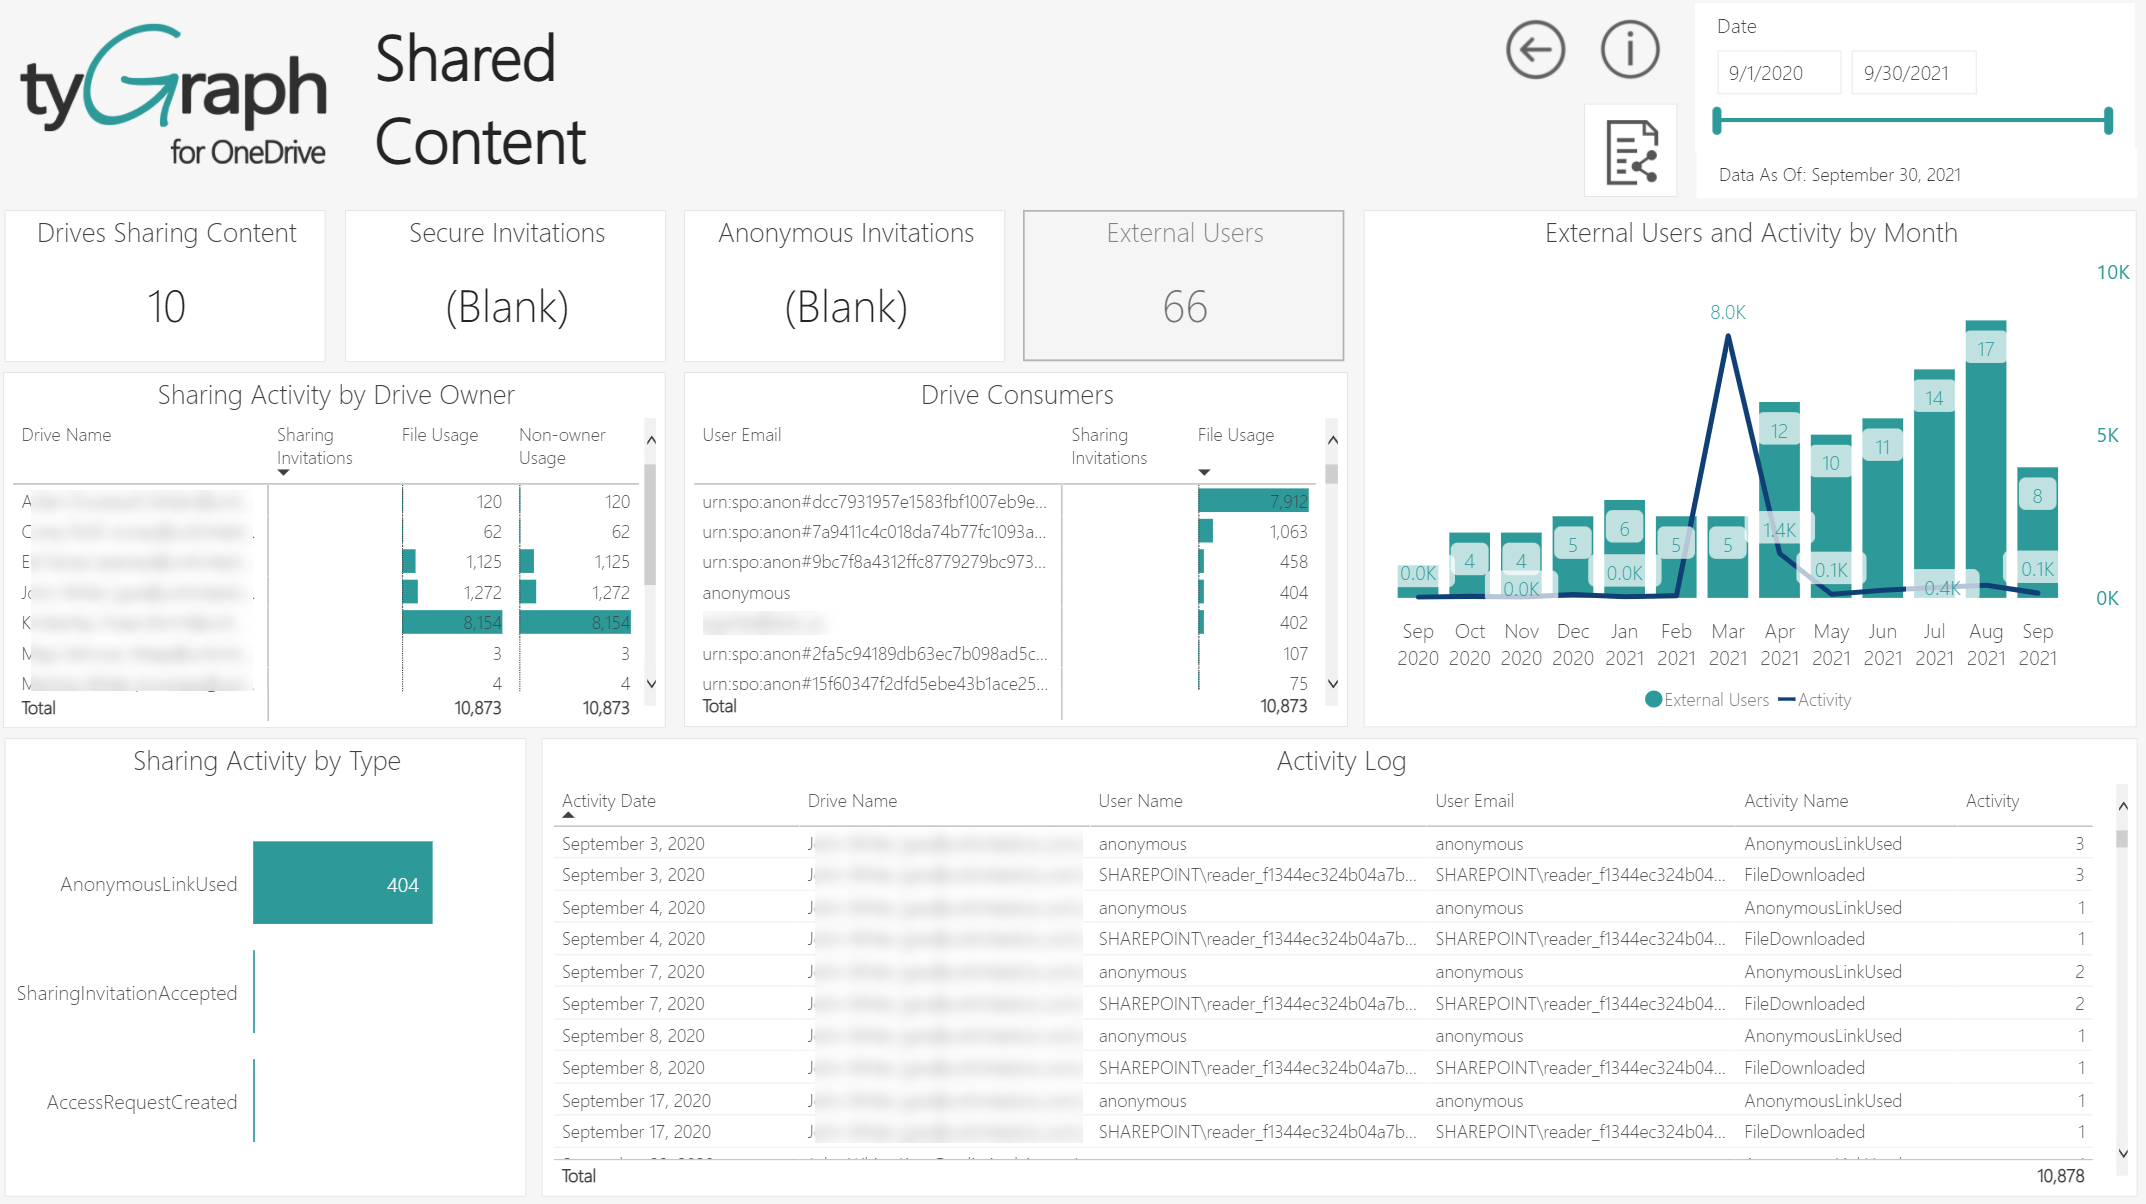Image resolution: width=2146 pixels, height=1204 pixels.
Task: Click the User Email column header in Activity Log
Action: click(1474, 801)
